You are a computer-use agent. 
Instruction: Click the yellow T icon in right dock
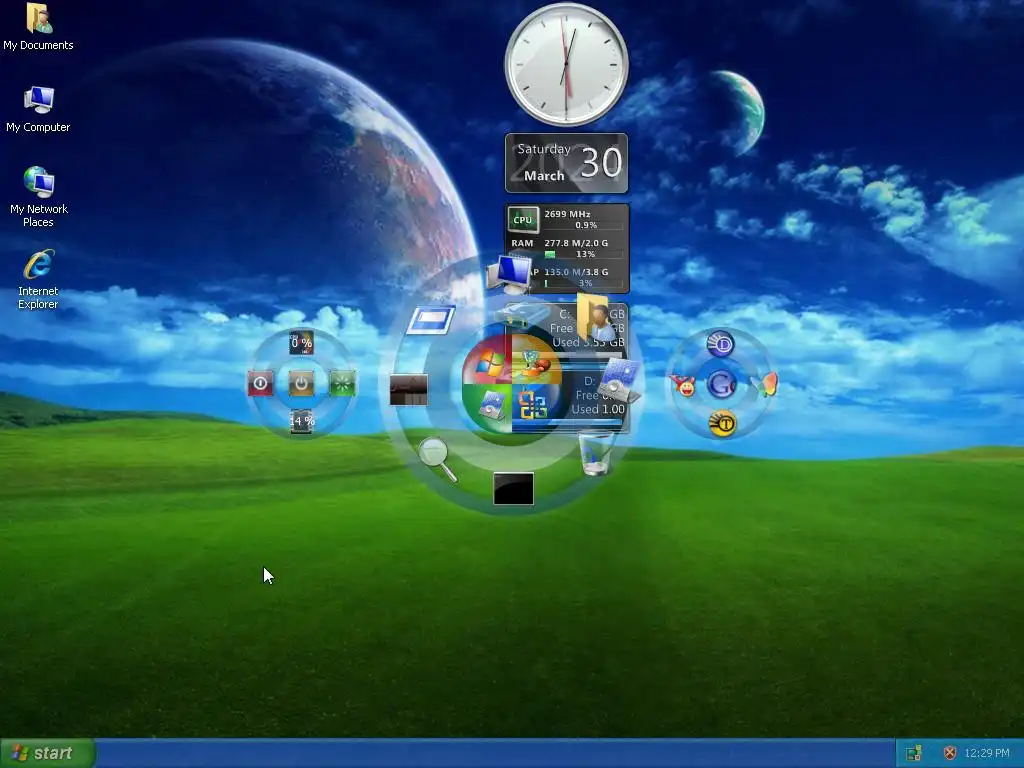coord(722,424)
